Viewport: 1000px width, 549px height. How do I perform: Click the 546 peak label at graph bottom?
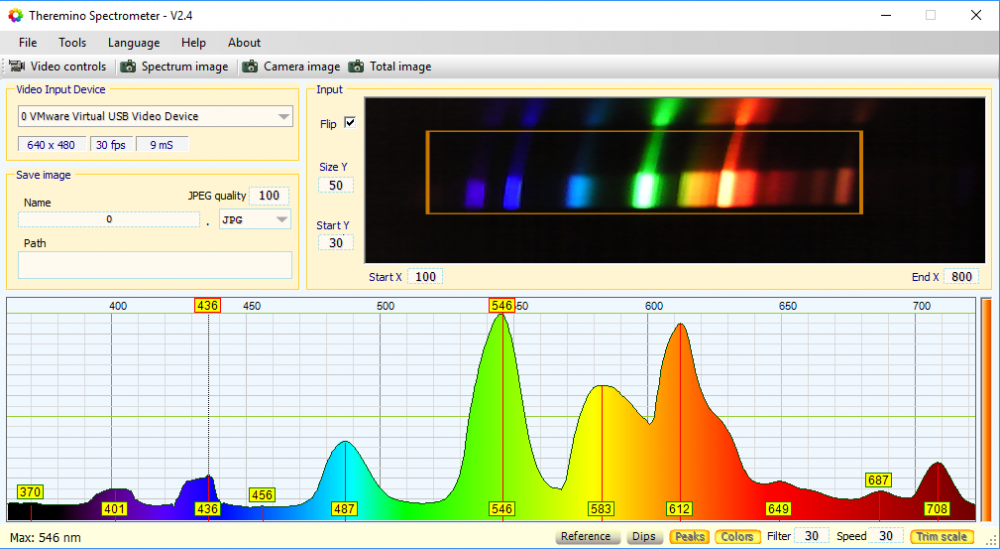(502, 509)
